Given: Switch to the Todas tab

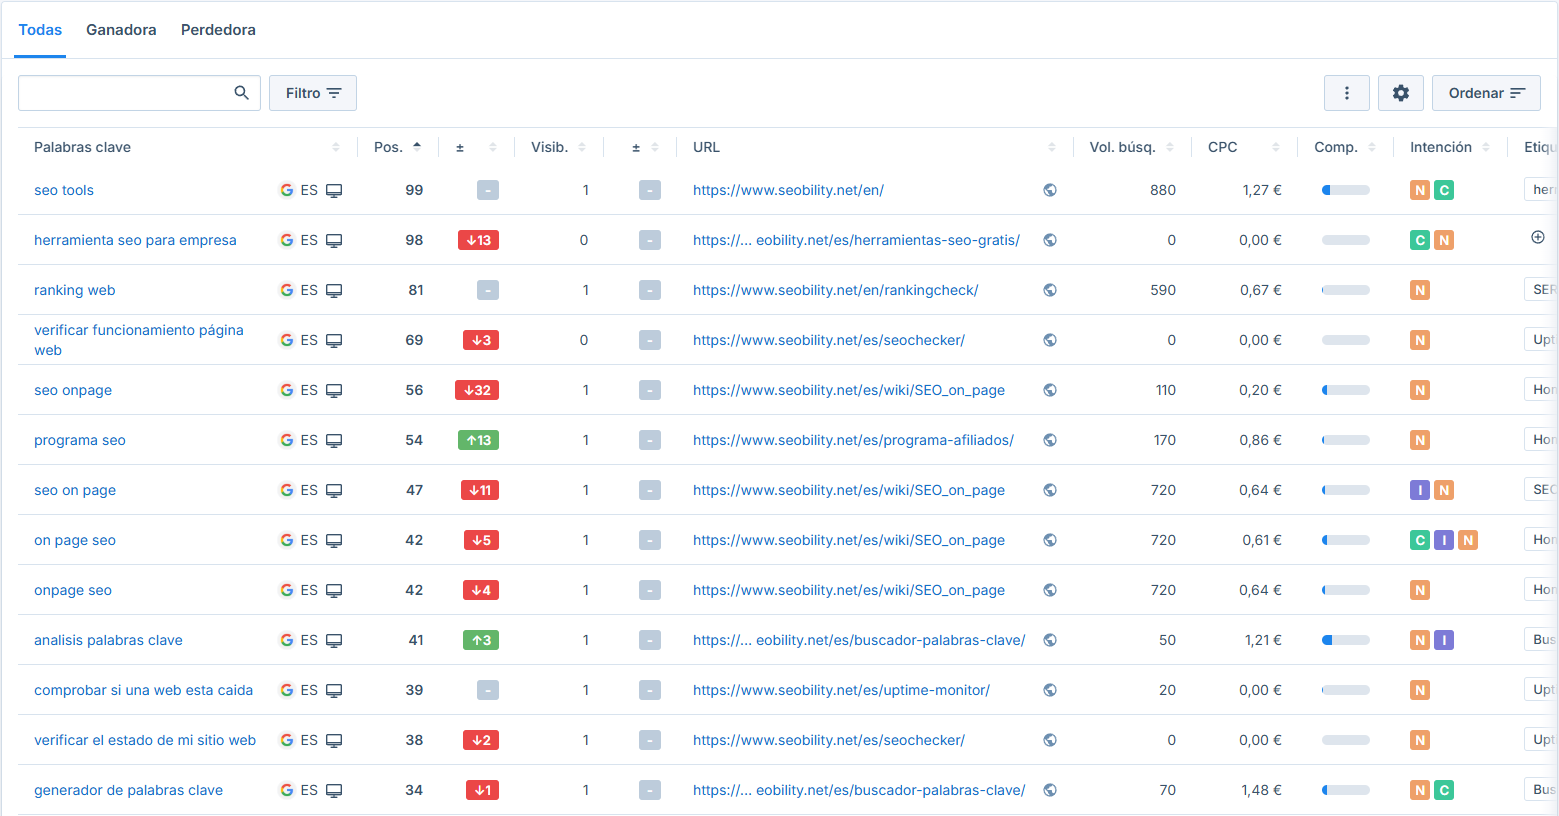Looking at the screenshot, I should click(x=40, y=30).
